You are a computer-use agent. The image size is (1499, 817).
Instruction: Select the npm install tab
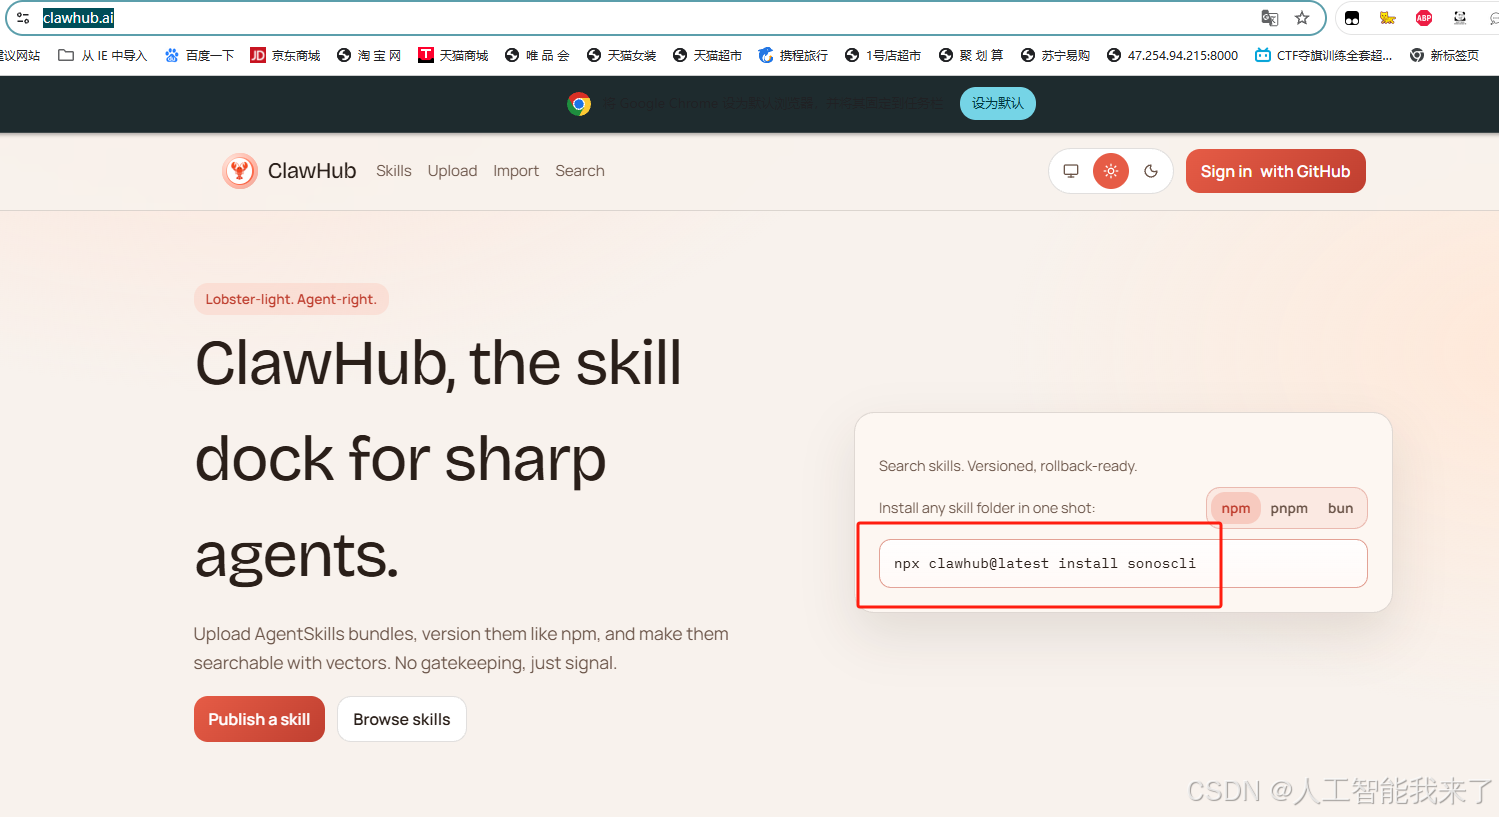click(1236, 508)
